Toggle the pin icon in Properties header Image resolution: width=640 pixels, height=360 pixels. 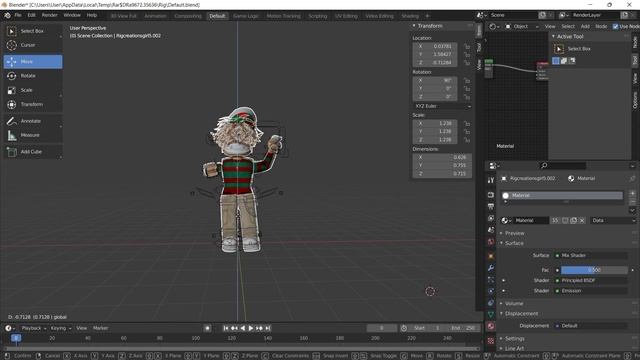(x=632, y=178)
